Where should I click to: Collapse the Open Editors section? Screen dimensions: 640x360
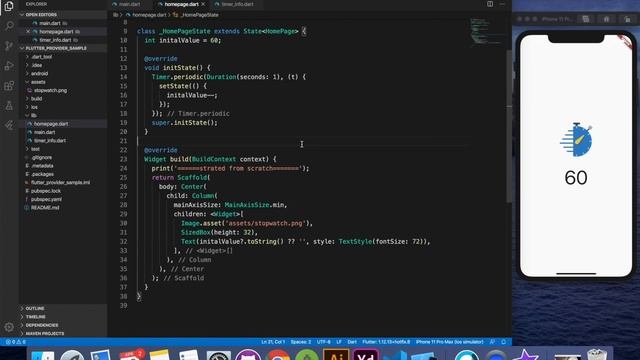[41, 15]
